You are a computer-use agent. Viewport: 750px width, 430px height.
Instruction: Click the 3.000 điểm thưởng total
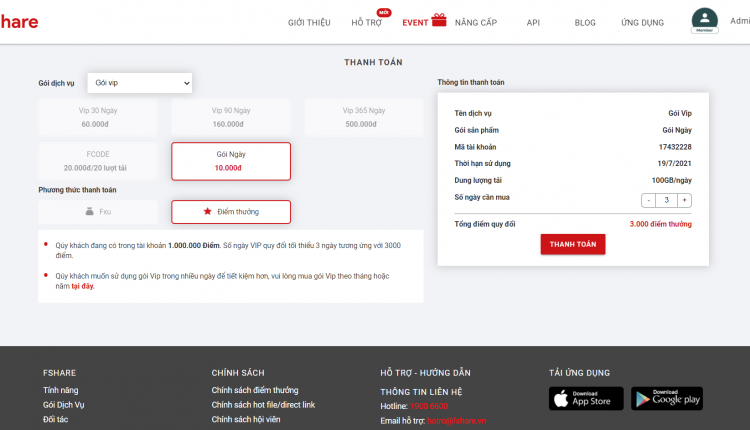click(661, 224)
